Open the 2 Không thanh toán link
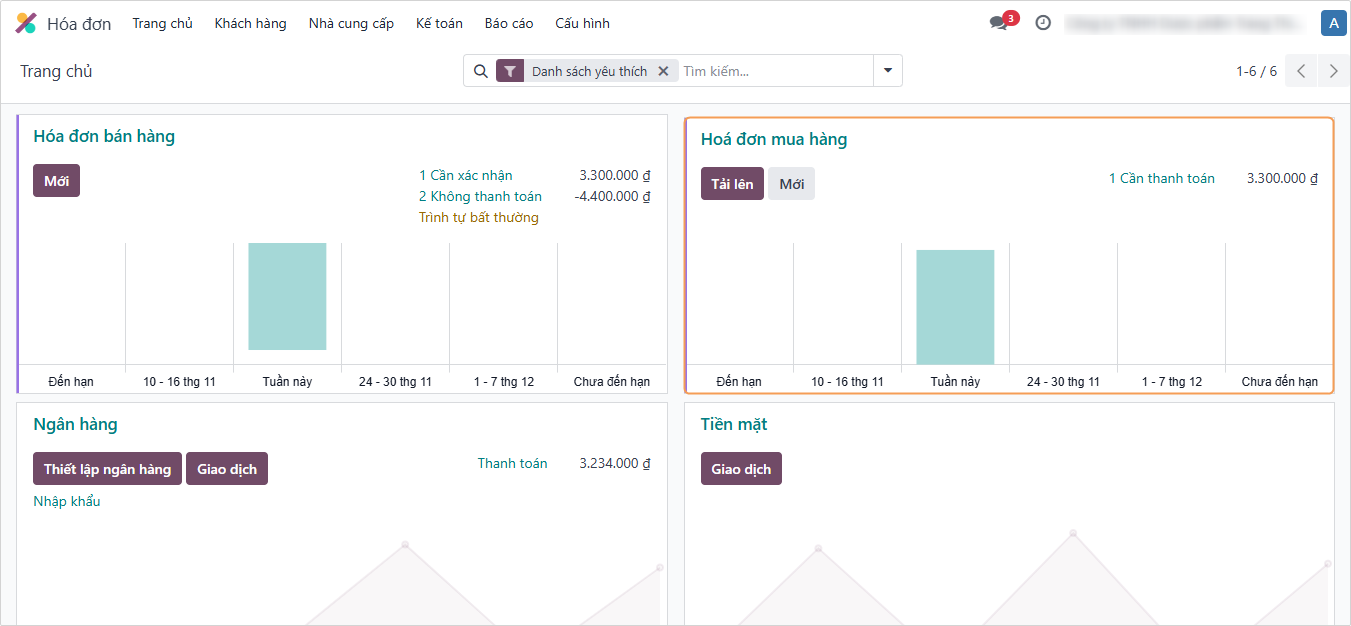Image resolution: width=1351 pixels, height=626 pixels. [480, 196]
